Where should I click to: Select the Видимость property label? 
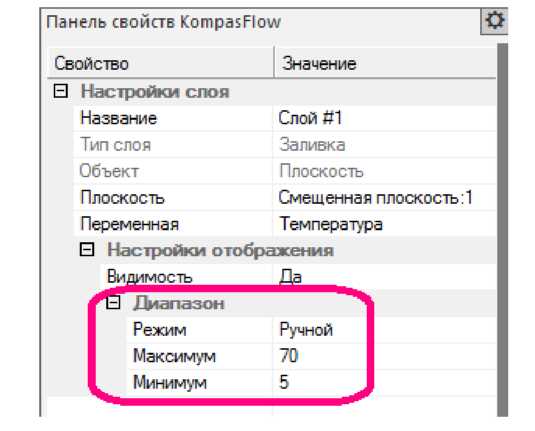coord(149,276)
